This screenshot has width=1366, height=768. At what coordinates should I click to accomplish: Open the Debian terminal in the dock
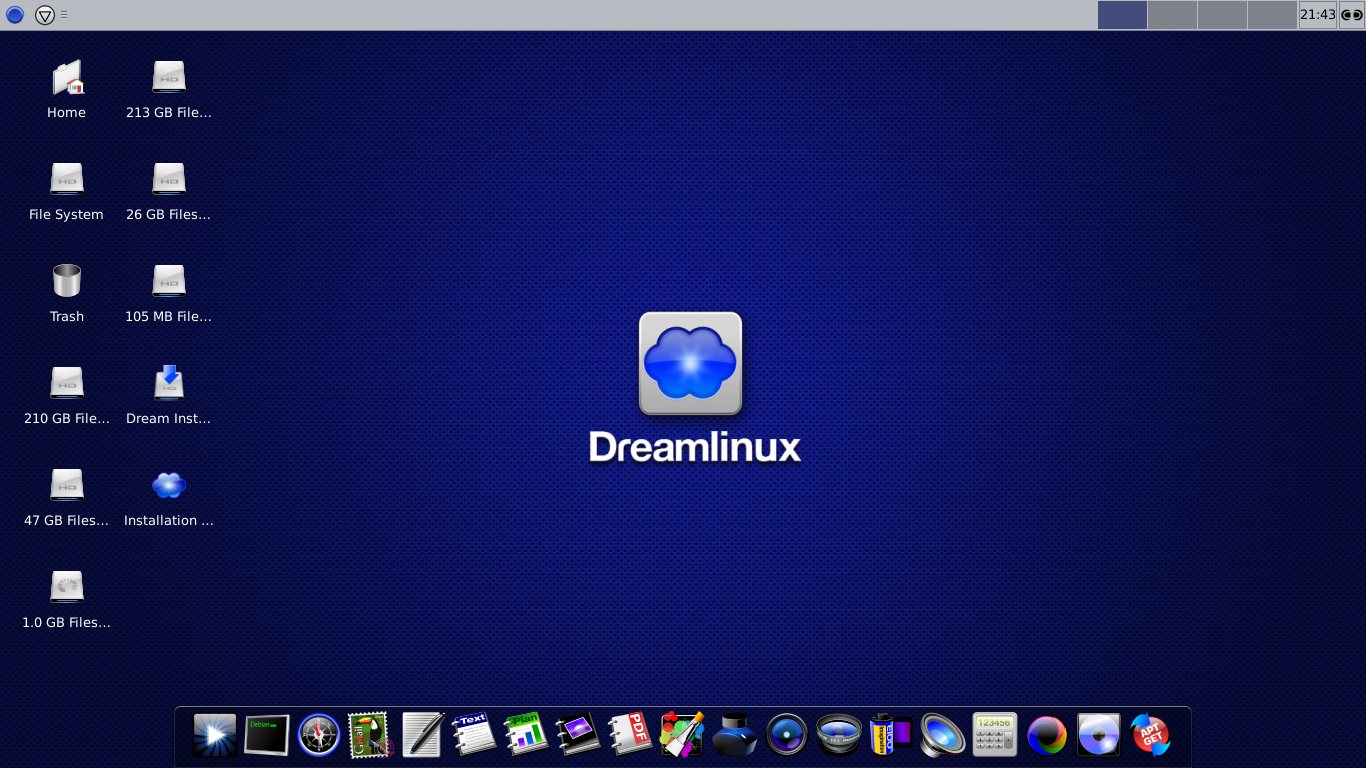(x=267, y=735)
